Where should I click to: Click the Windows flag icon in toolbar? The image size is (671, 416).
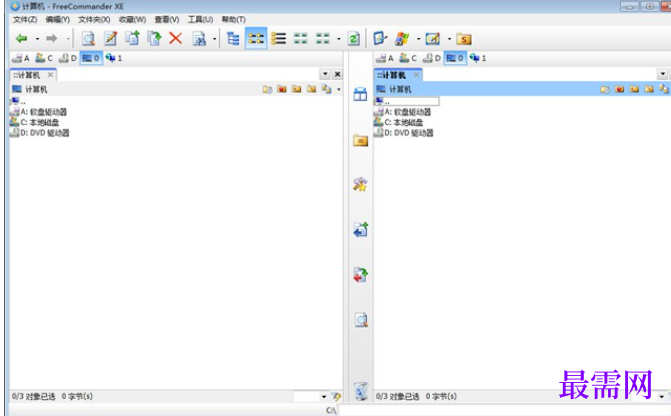click(x=402, y=39)
